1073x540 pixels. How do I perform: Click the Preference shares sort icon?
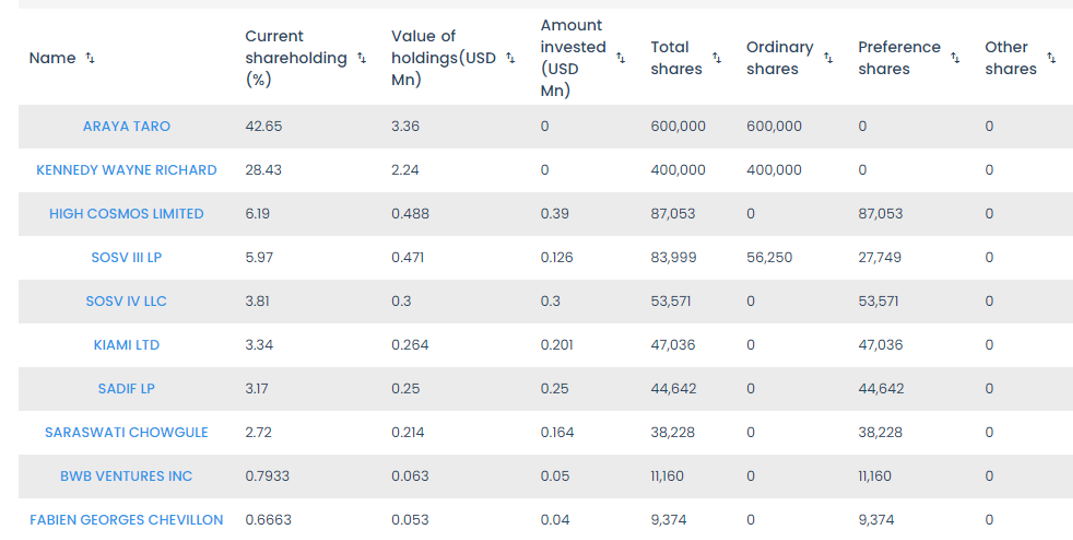954,58
